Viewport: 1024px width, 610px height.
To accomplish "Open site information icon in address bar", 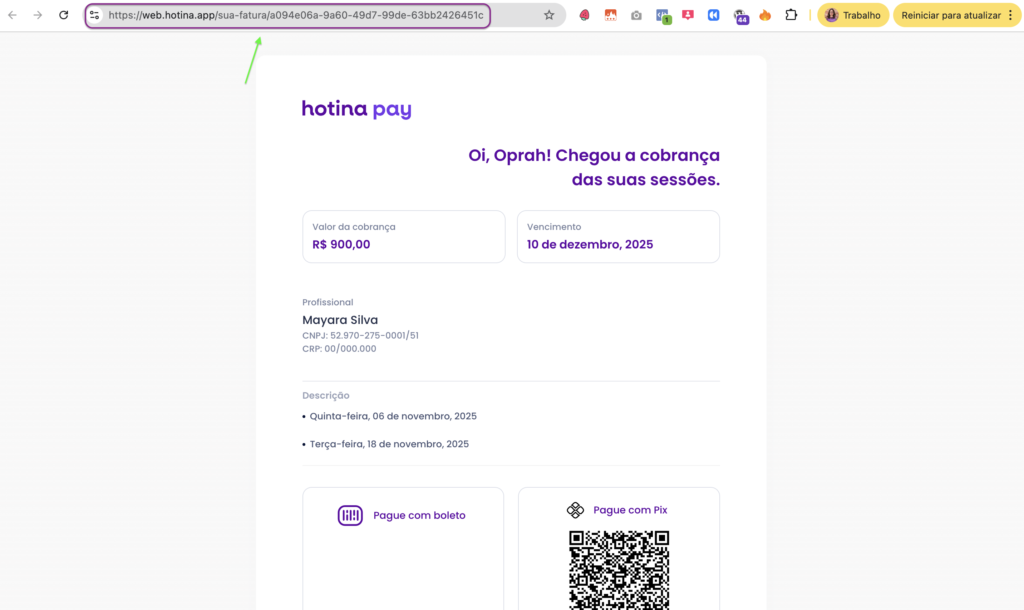I will click(95, 15).
